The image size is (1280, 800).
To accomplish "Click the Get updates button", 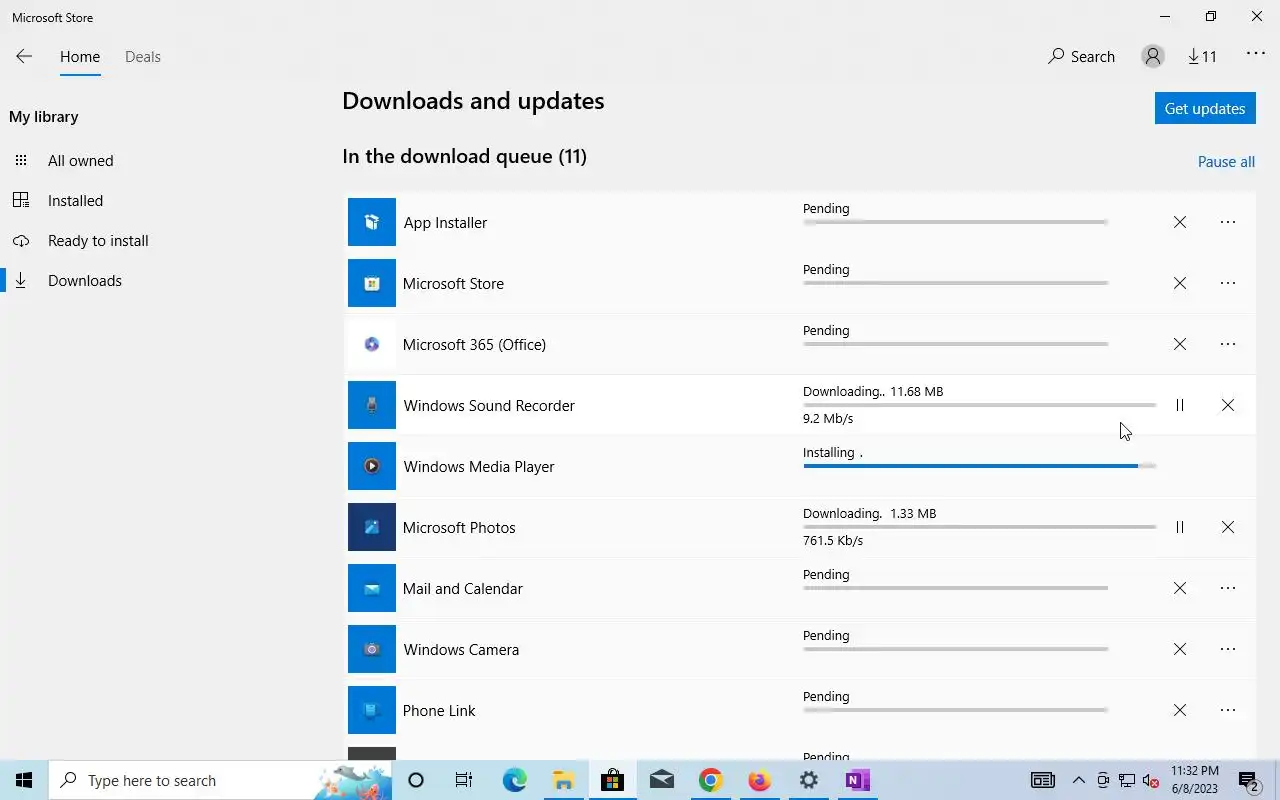I will pyautogui.click(x=1205, y=108).
